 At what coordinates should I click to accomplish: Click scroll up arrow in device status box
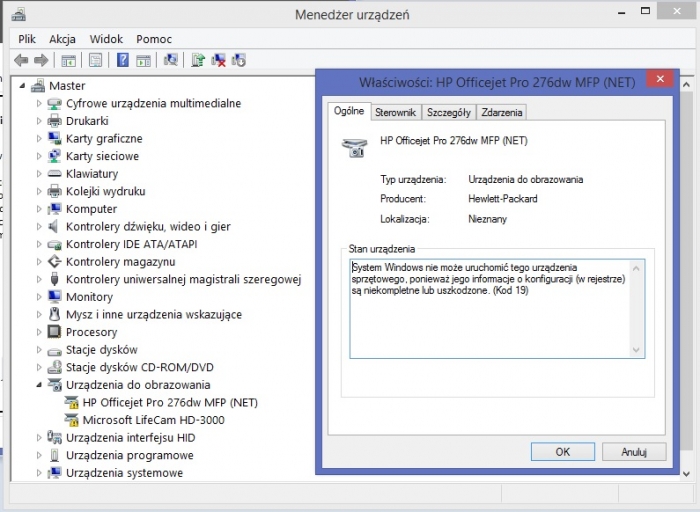[636, 268]
